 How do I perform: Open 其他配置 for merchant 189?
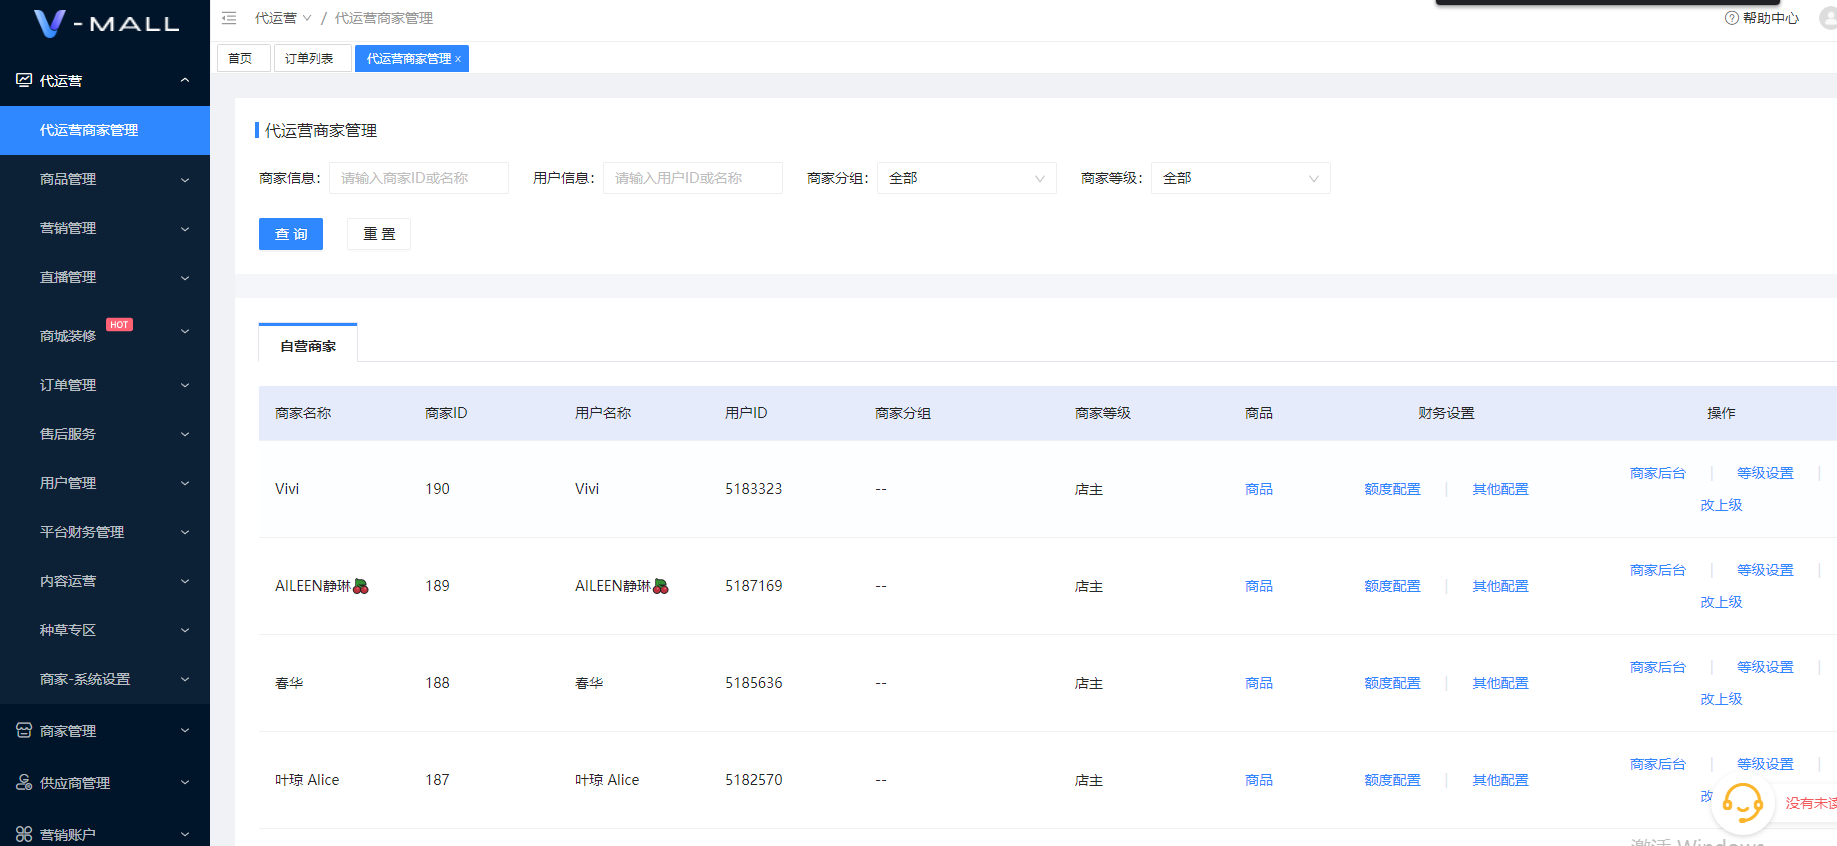1500,586
